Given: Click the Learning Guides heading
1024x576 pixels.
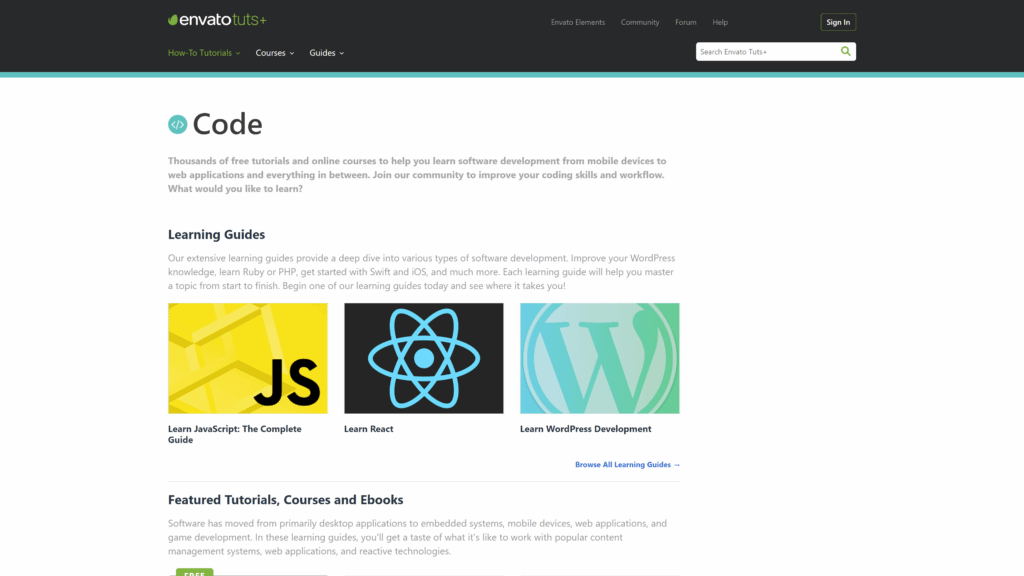Looking at the screenshot, I should click(216, 234).
